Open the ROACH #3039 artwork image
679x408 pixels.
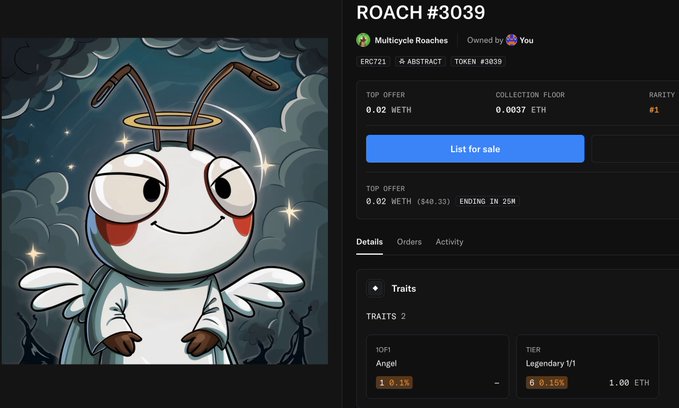[165, 201]
